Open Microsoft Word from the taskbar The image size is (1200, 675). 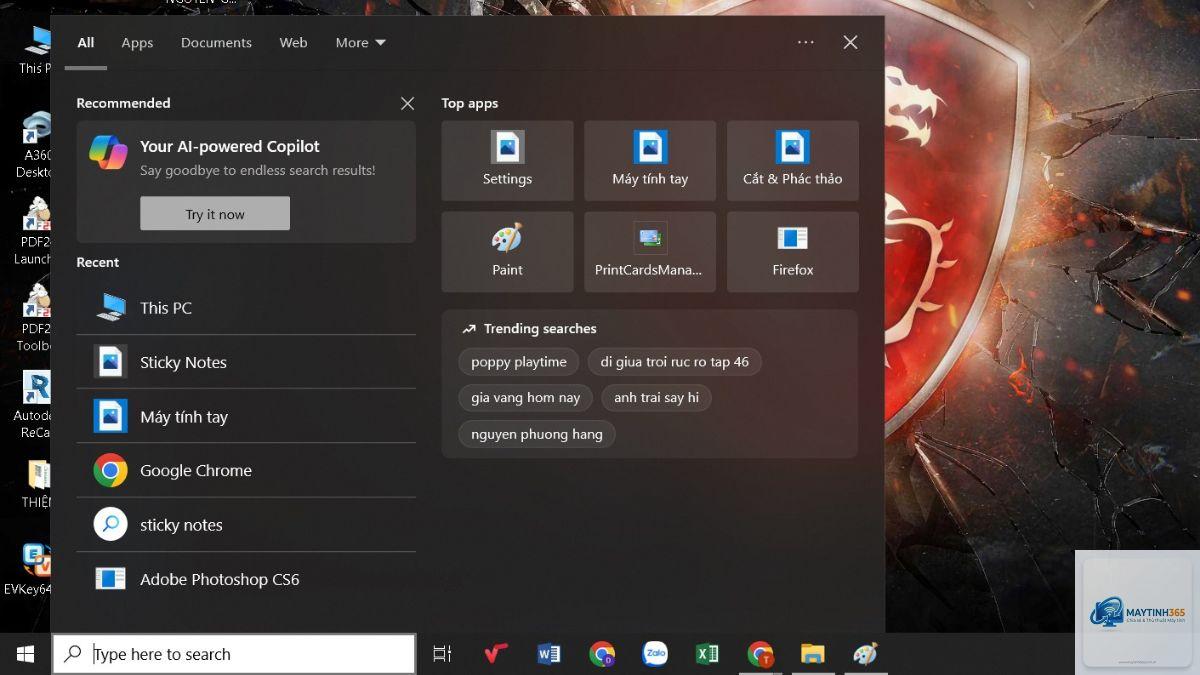pyautogui.click(x=548, y=654)
